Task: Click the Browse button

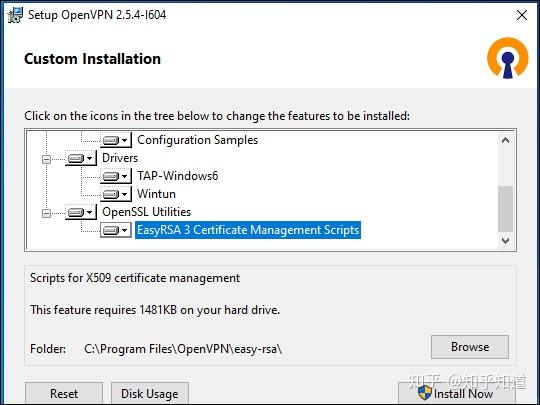Action: tap(470, 347)
